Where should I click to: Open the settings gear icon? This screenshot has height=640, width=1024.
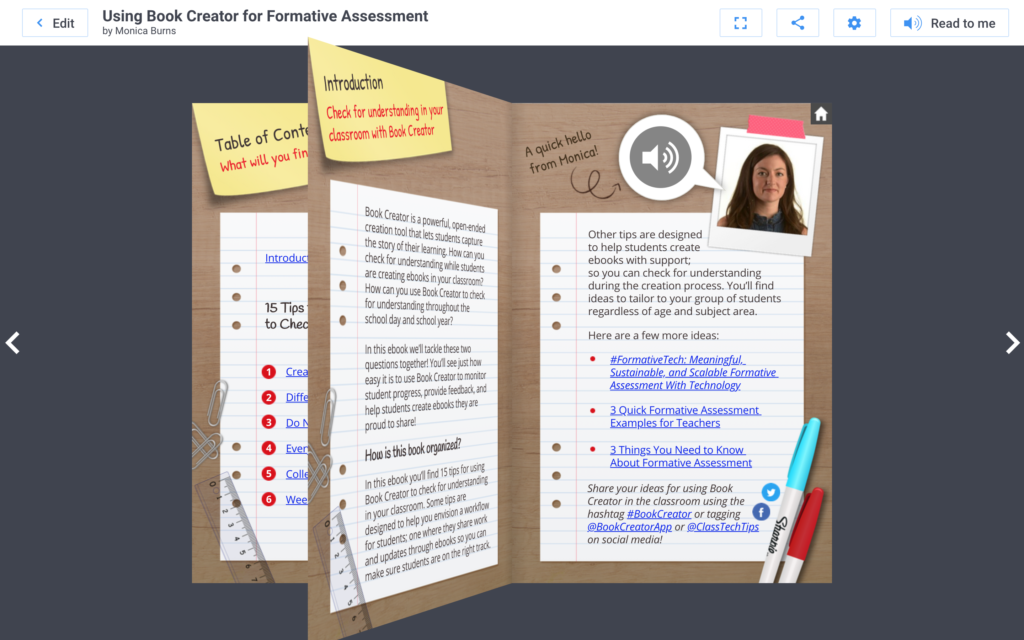point(854,23)
